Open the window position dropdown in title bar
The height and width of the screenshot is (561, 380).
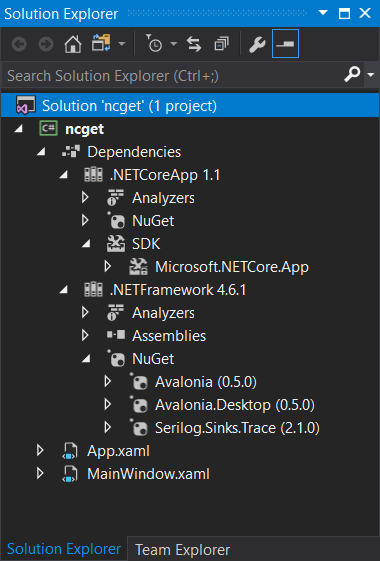pyautogui.click(x=323, y=13)
